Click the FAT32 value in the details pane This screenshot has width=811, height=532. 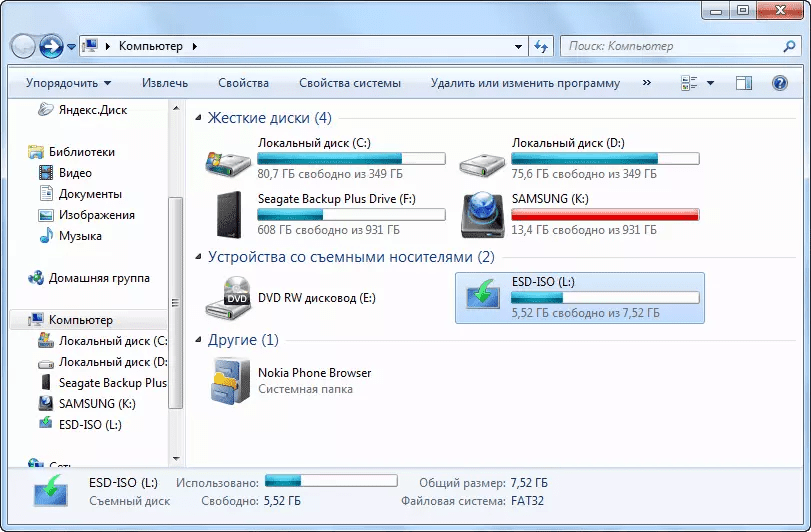point(528,500)
